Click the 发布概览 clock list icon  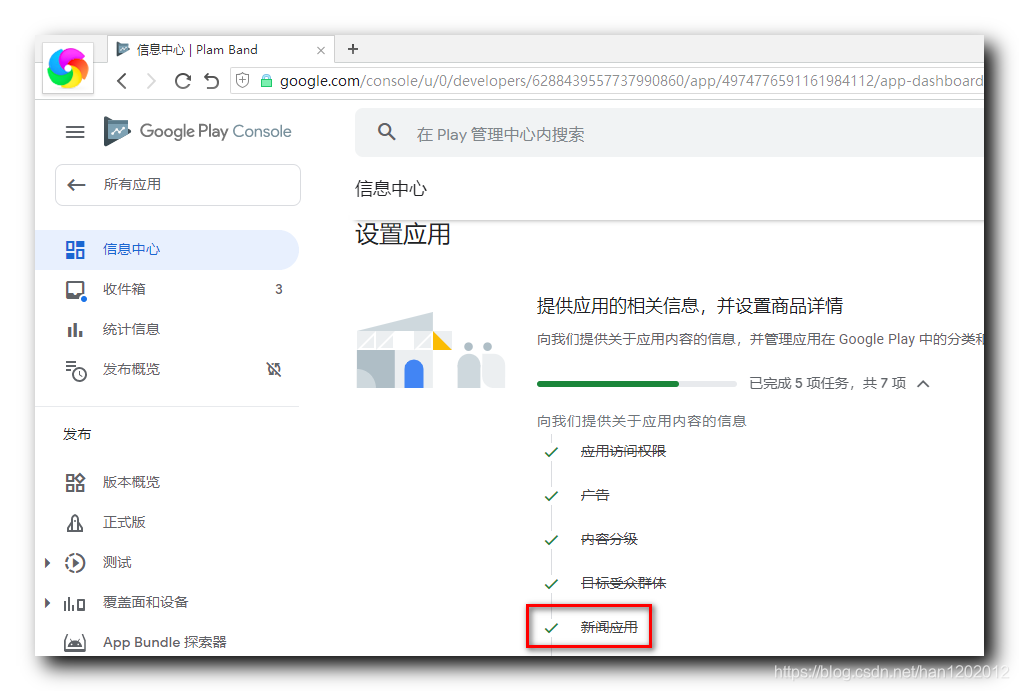(x=75, y=371)
